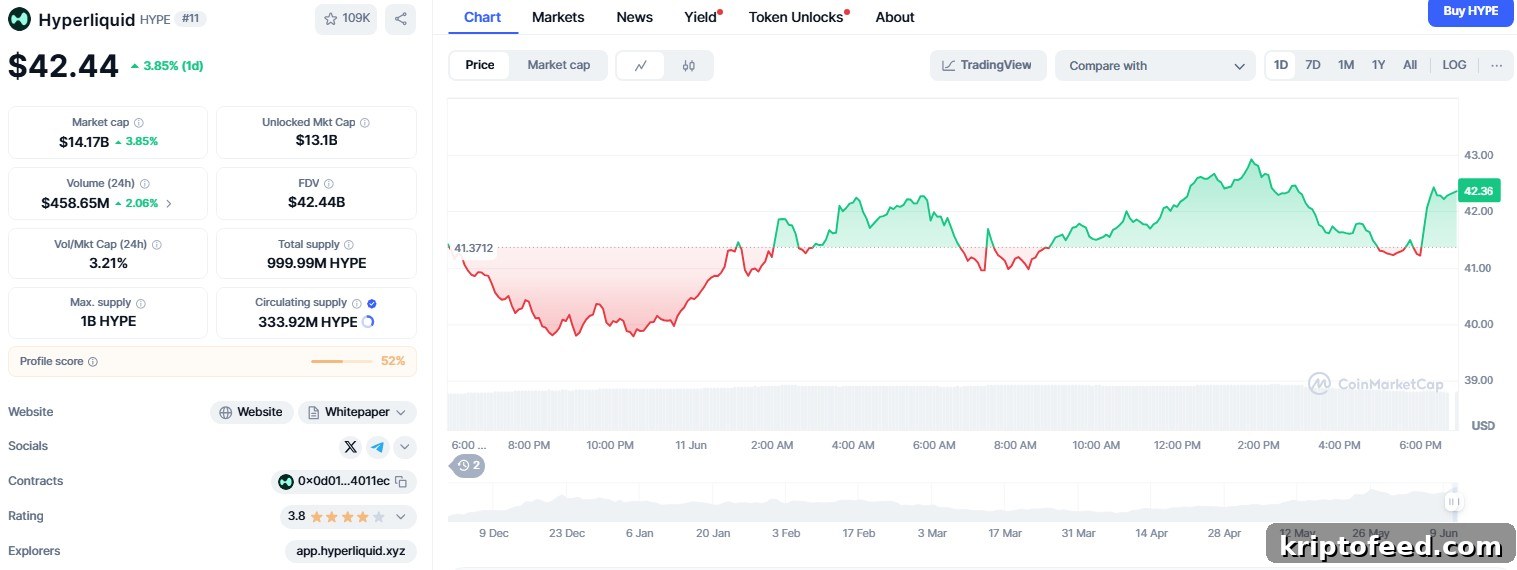The height and width of the screenshot is (570, 1517).
Task: Switch chart to candlestick view icon
Action: [688, 66]
